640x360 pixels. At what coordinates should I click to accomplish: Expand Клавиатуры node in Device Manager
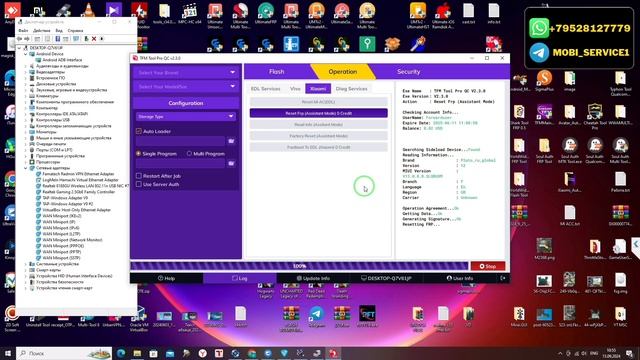click(x=25, y=96)
